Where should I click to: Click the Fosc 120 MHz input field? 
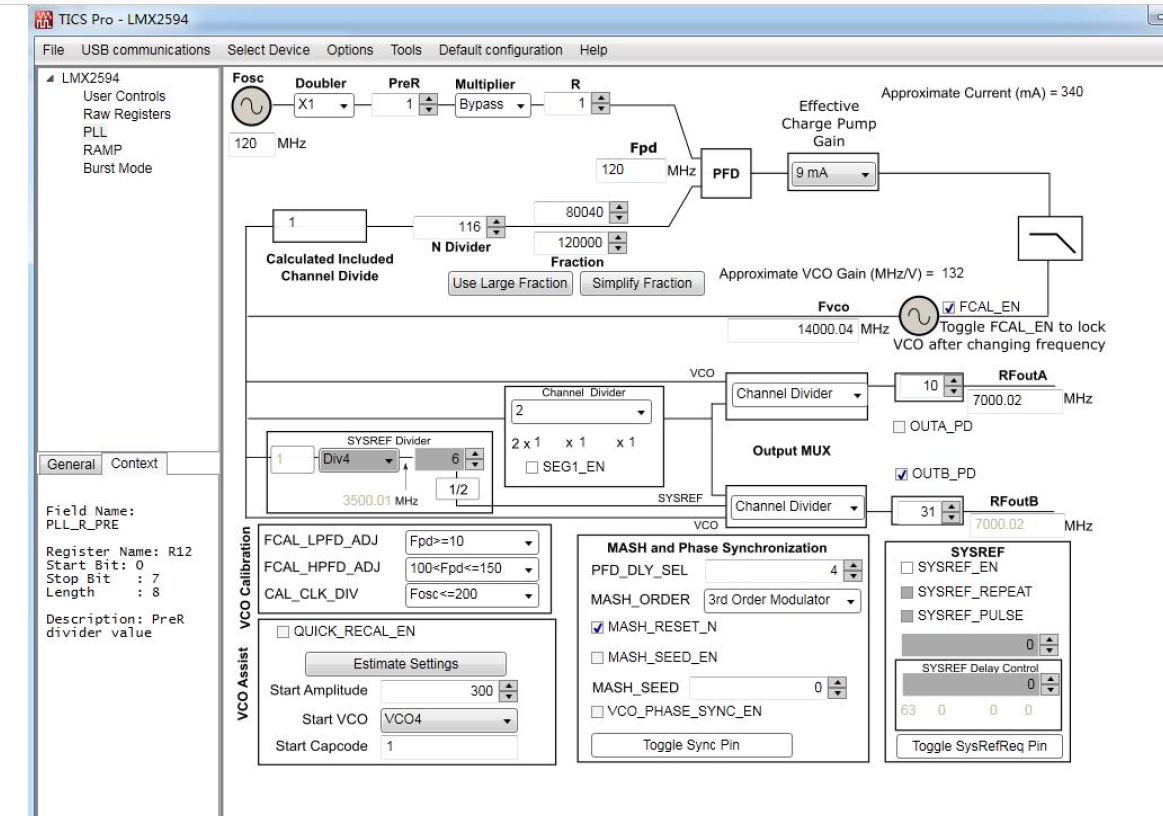[251, 144]
